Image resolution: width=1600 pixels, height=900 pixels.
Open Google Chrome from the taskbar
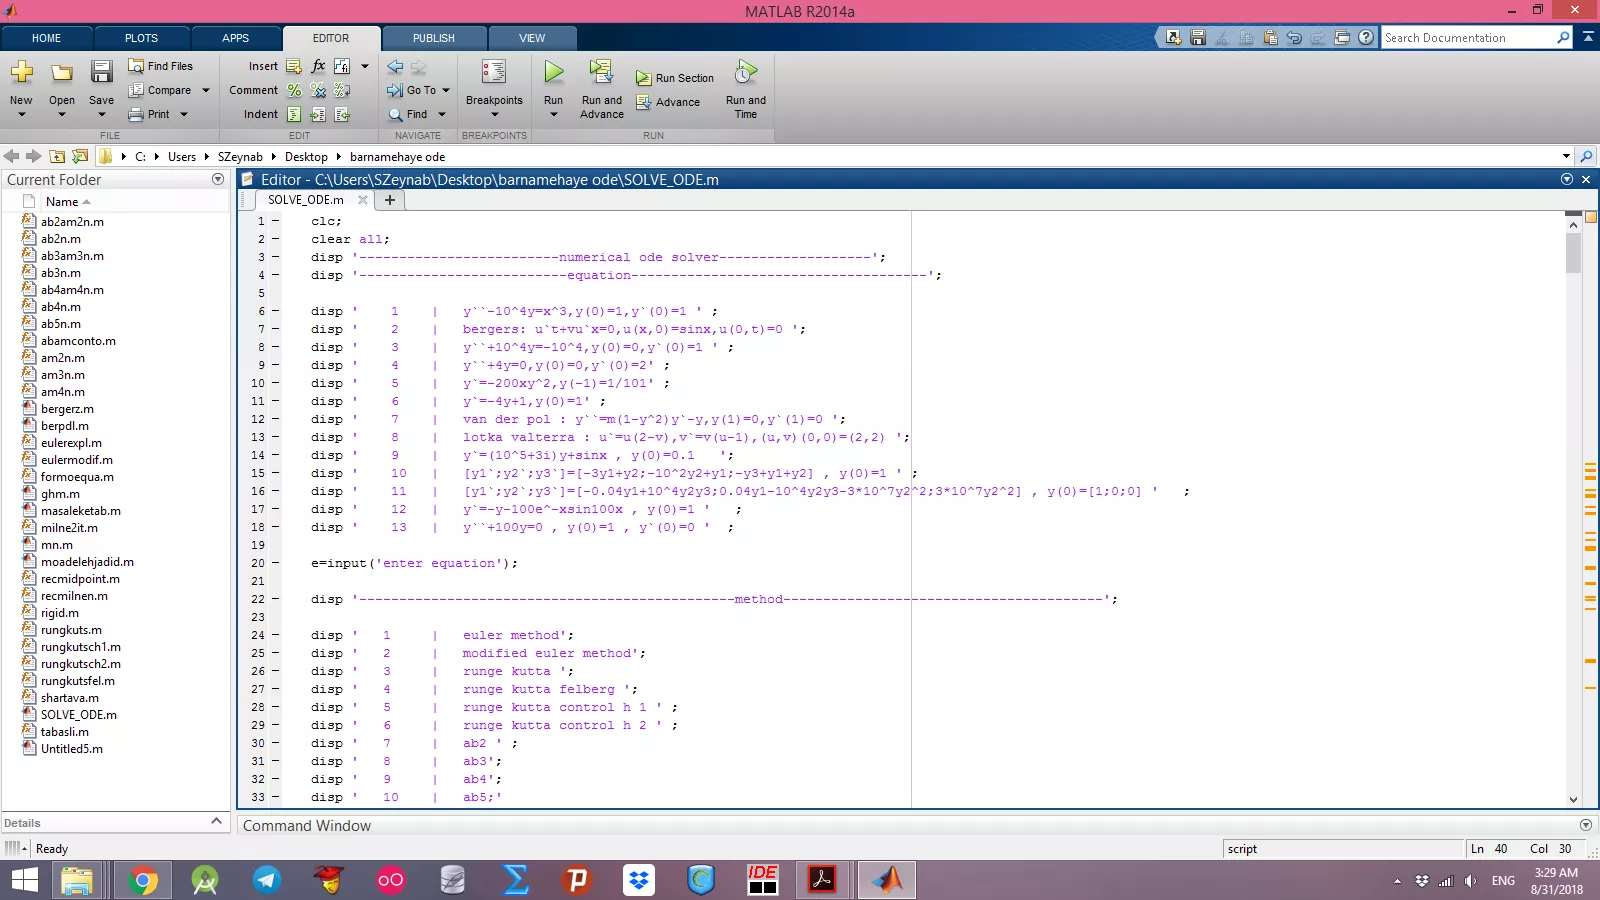click(x=143, y=880)
